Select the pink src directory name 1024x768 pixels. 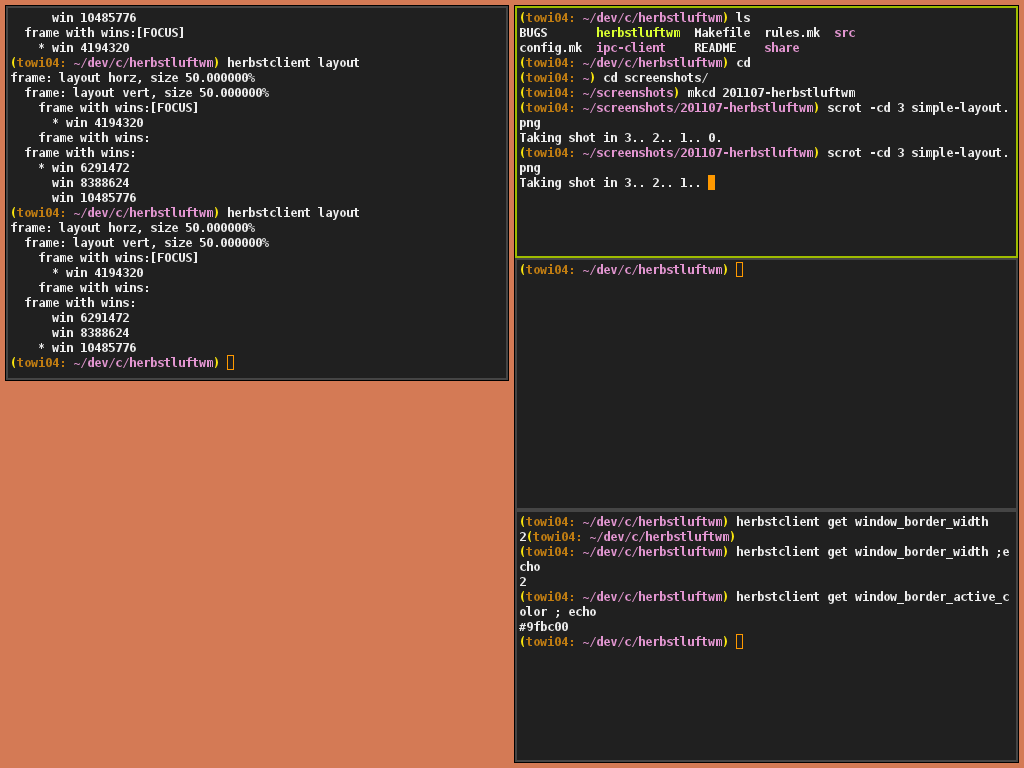coord(844,33)
